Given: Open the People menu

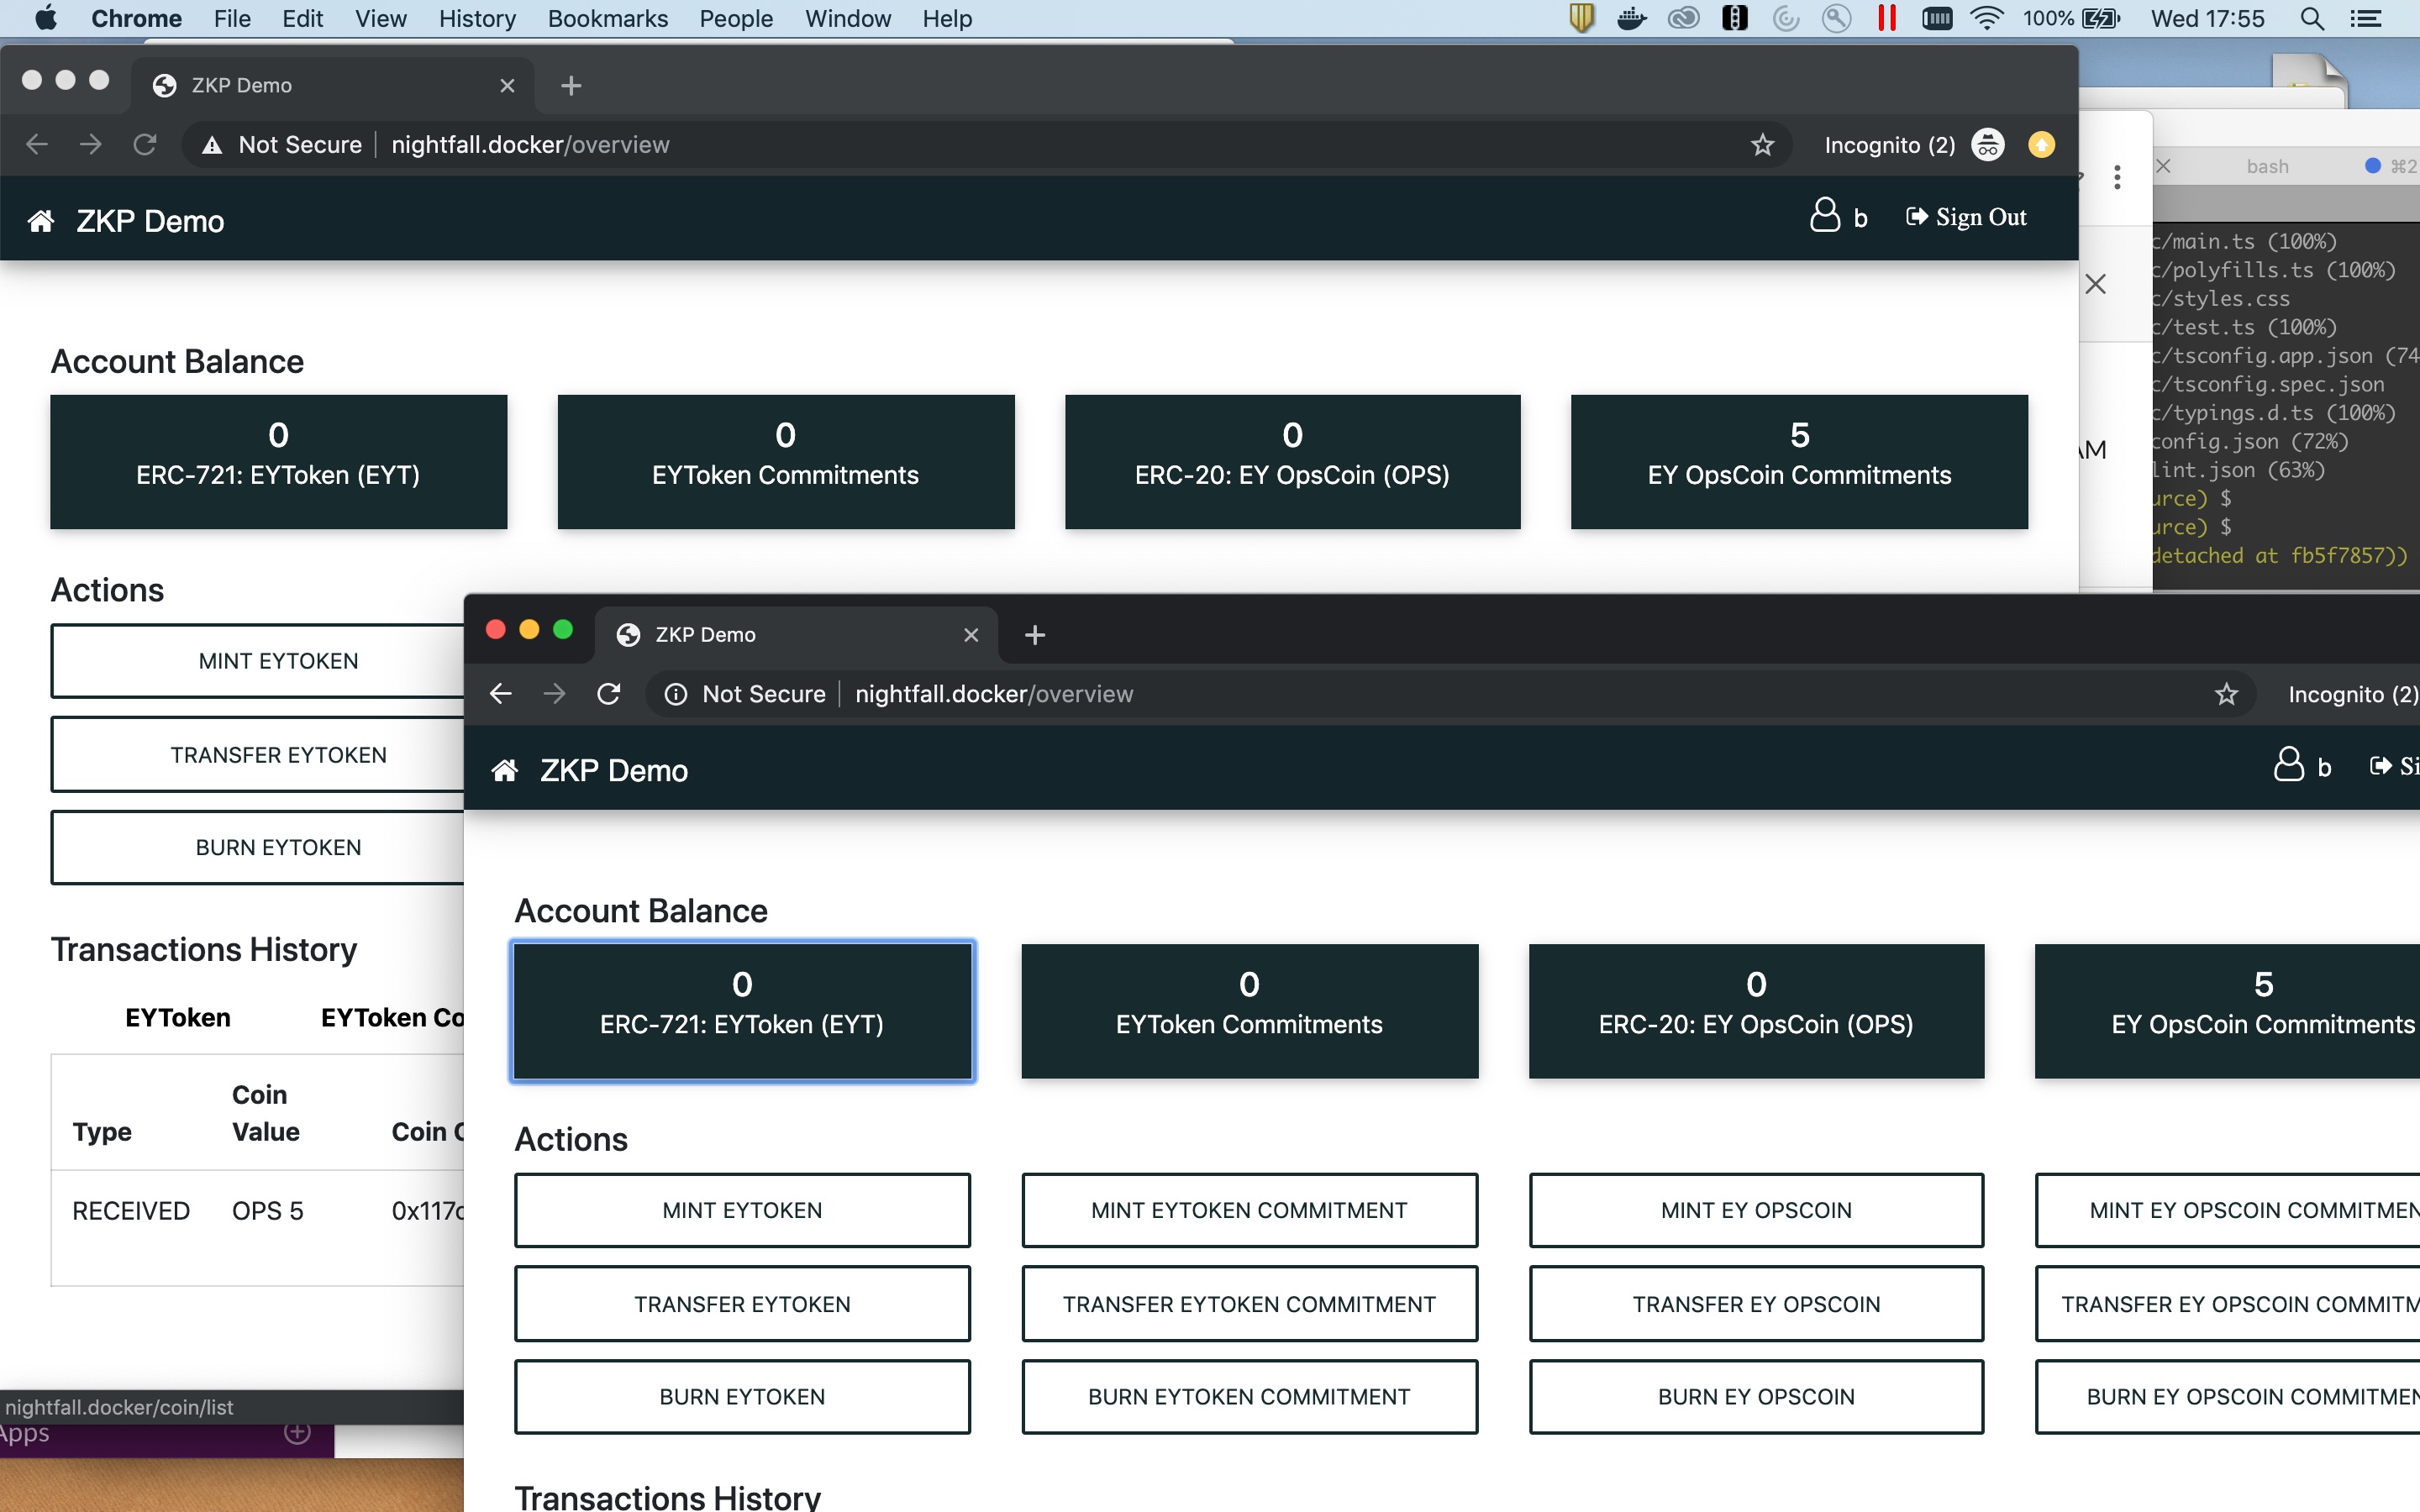Looking at the screenshot, I should [736, 18].
